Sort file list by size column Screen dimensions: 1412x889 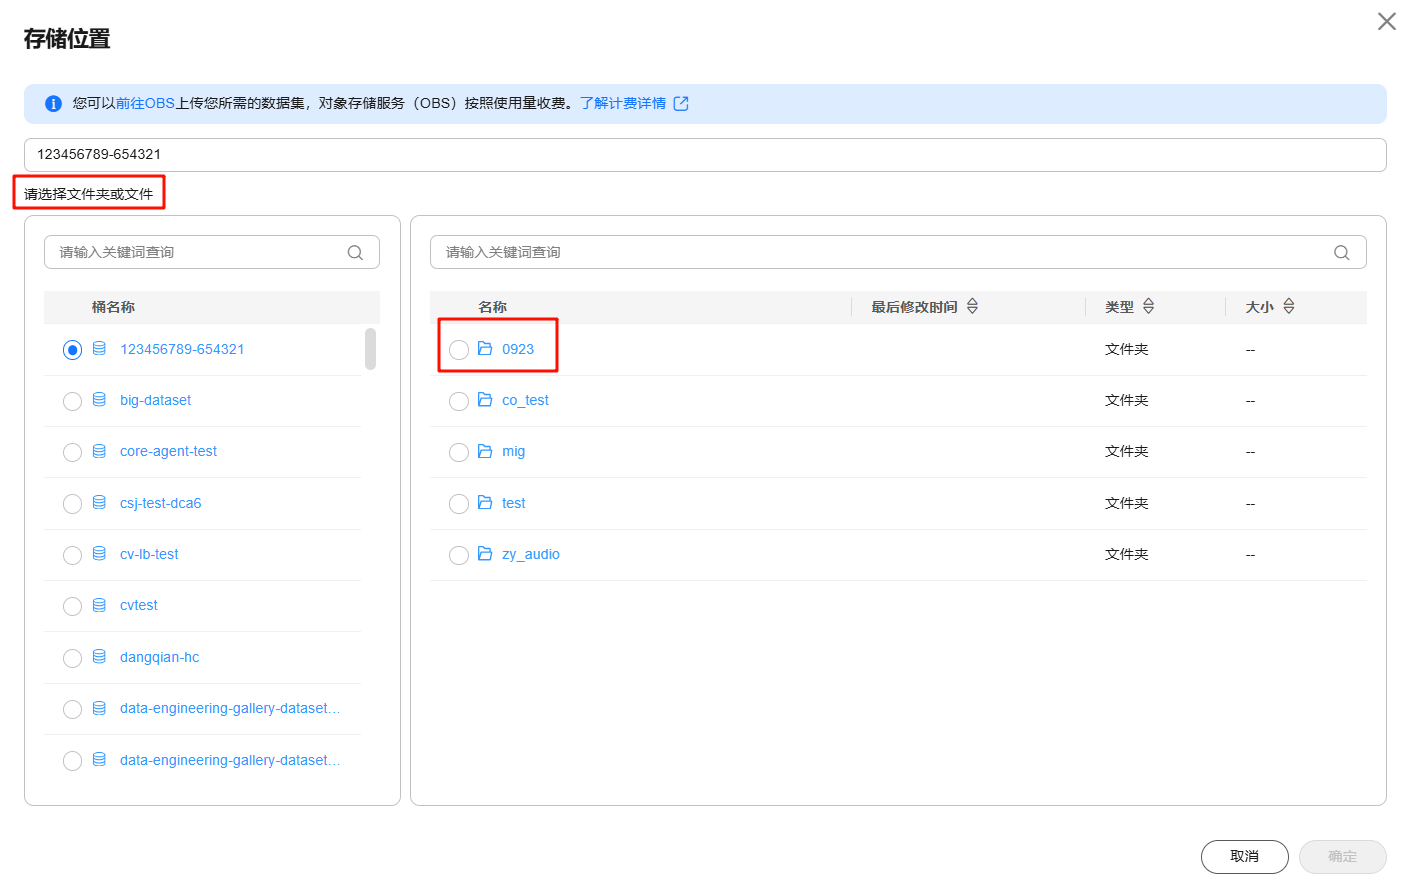point(1288,307)
